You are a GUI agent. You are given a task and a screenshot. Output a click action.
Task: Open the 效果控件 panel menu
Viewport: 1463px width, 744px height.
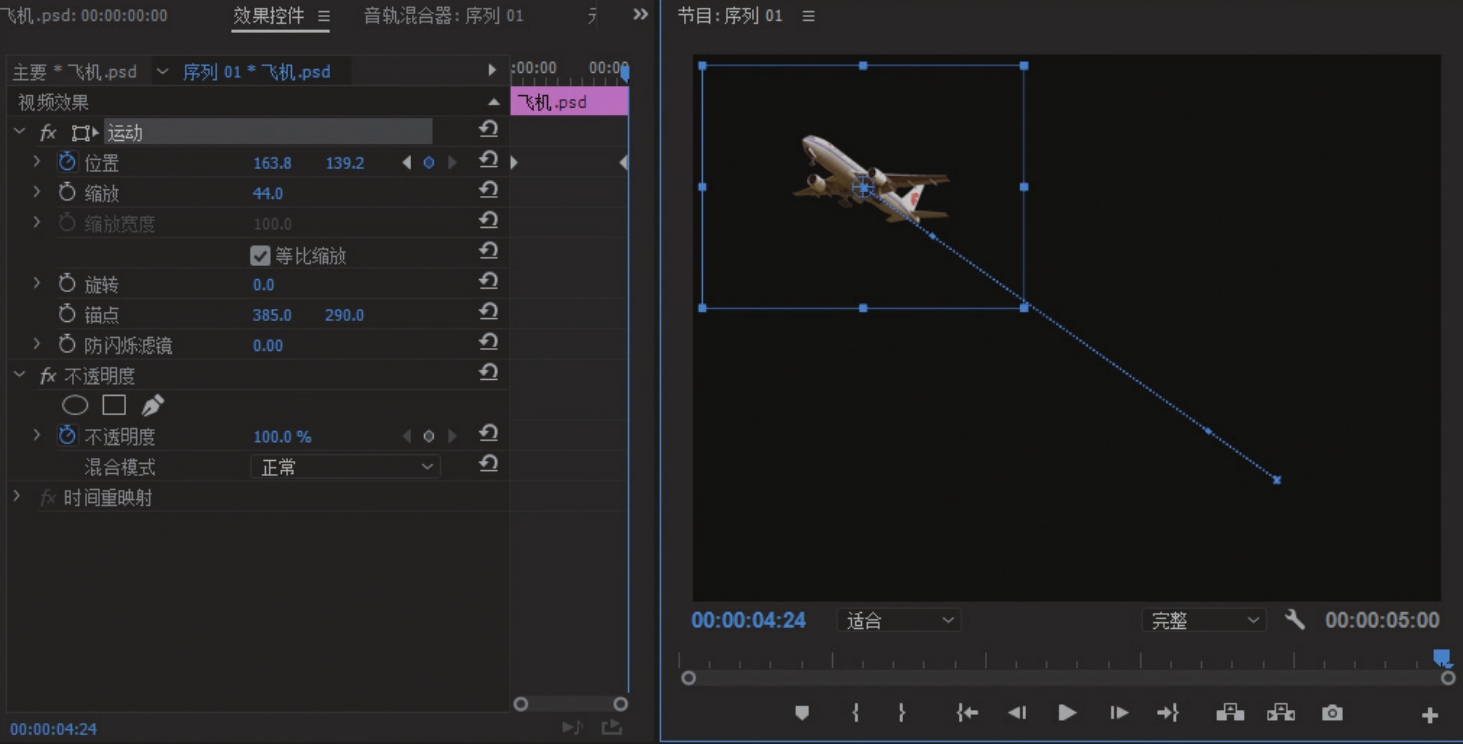click(x=323, y=16)
